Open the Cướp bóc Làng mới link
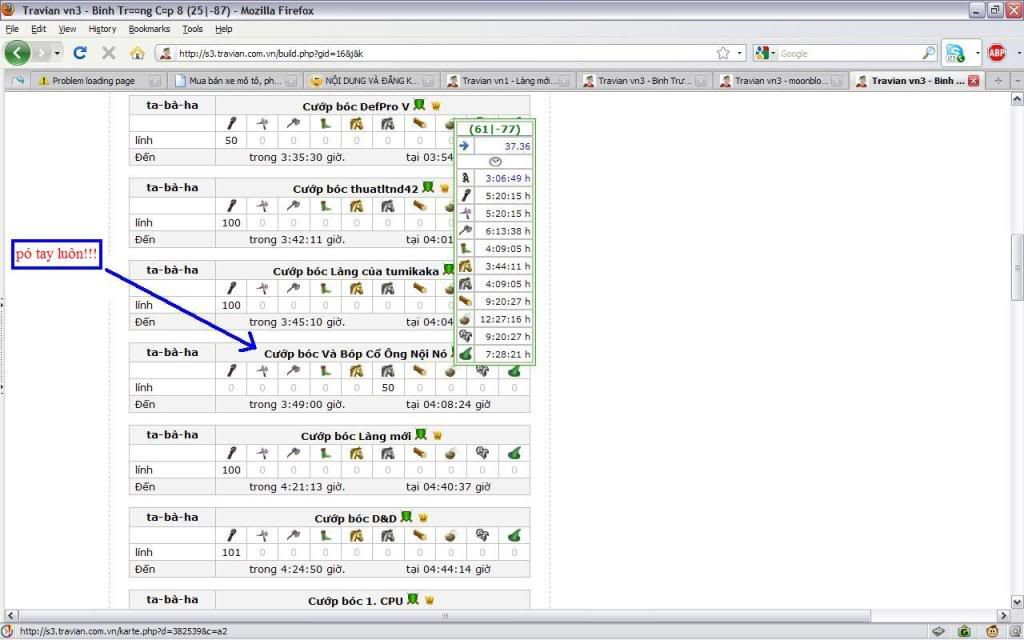The width and height of the screenshot is (1024, 640). pyautogui.click(x=355, y=436)
